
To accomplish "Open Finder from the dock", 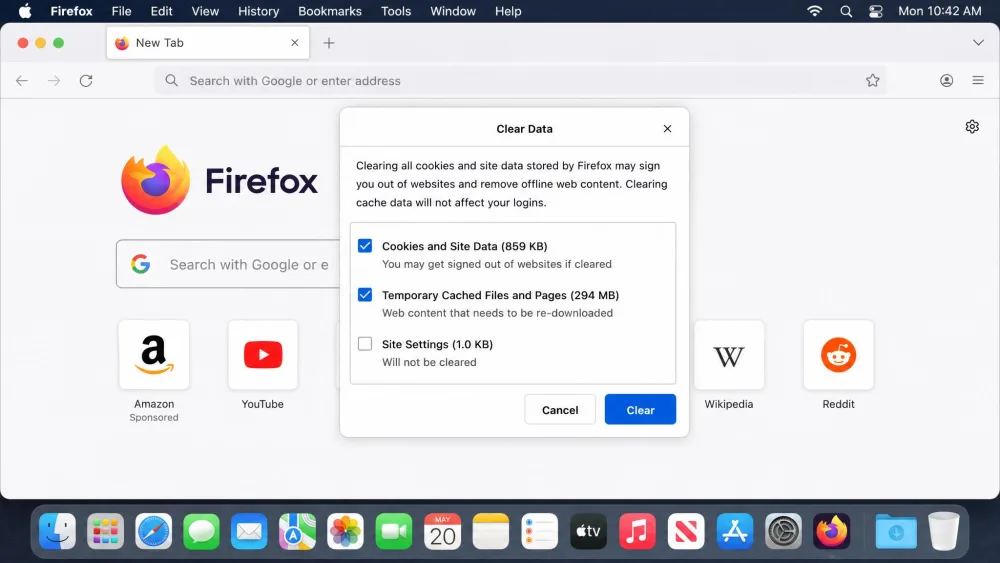I will pyautogui.click(x=57, y=530).
